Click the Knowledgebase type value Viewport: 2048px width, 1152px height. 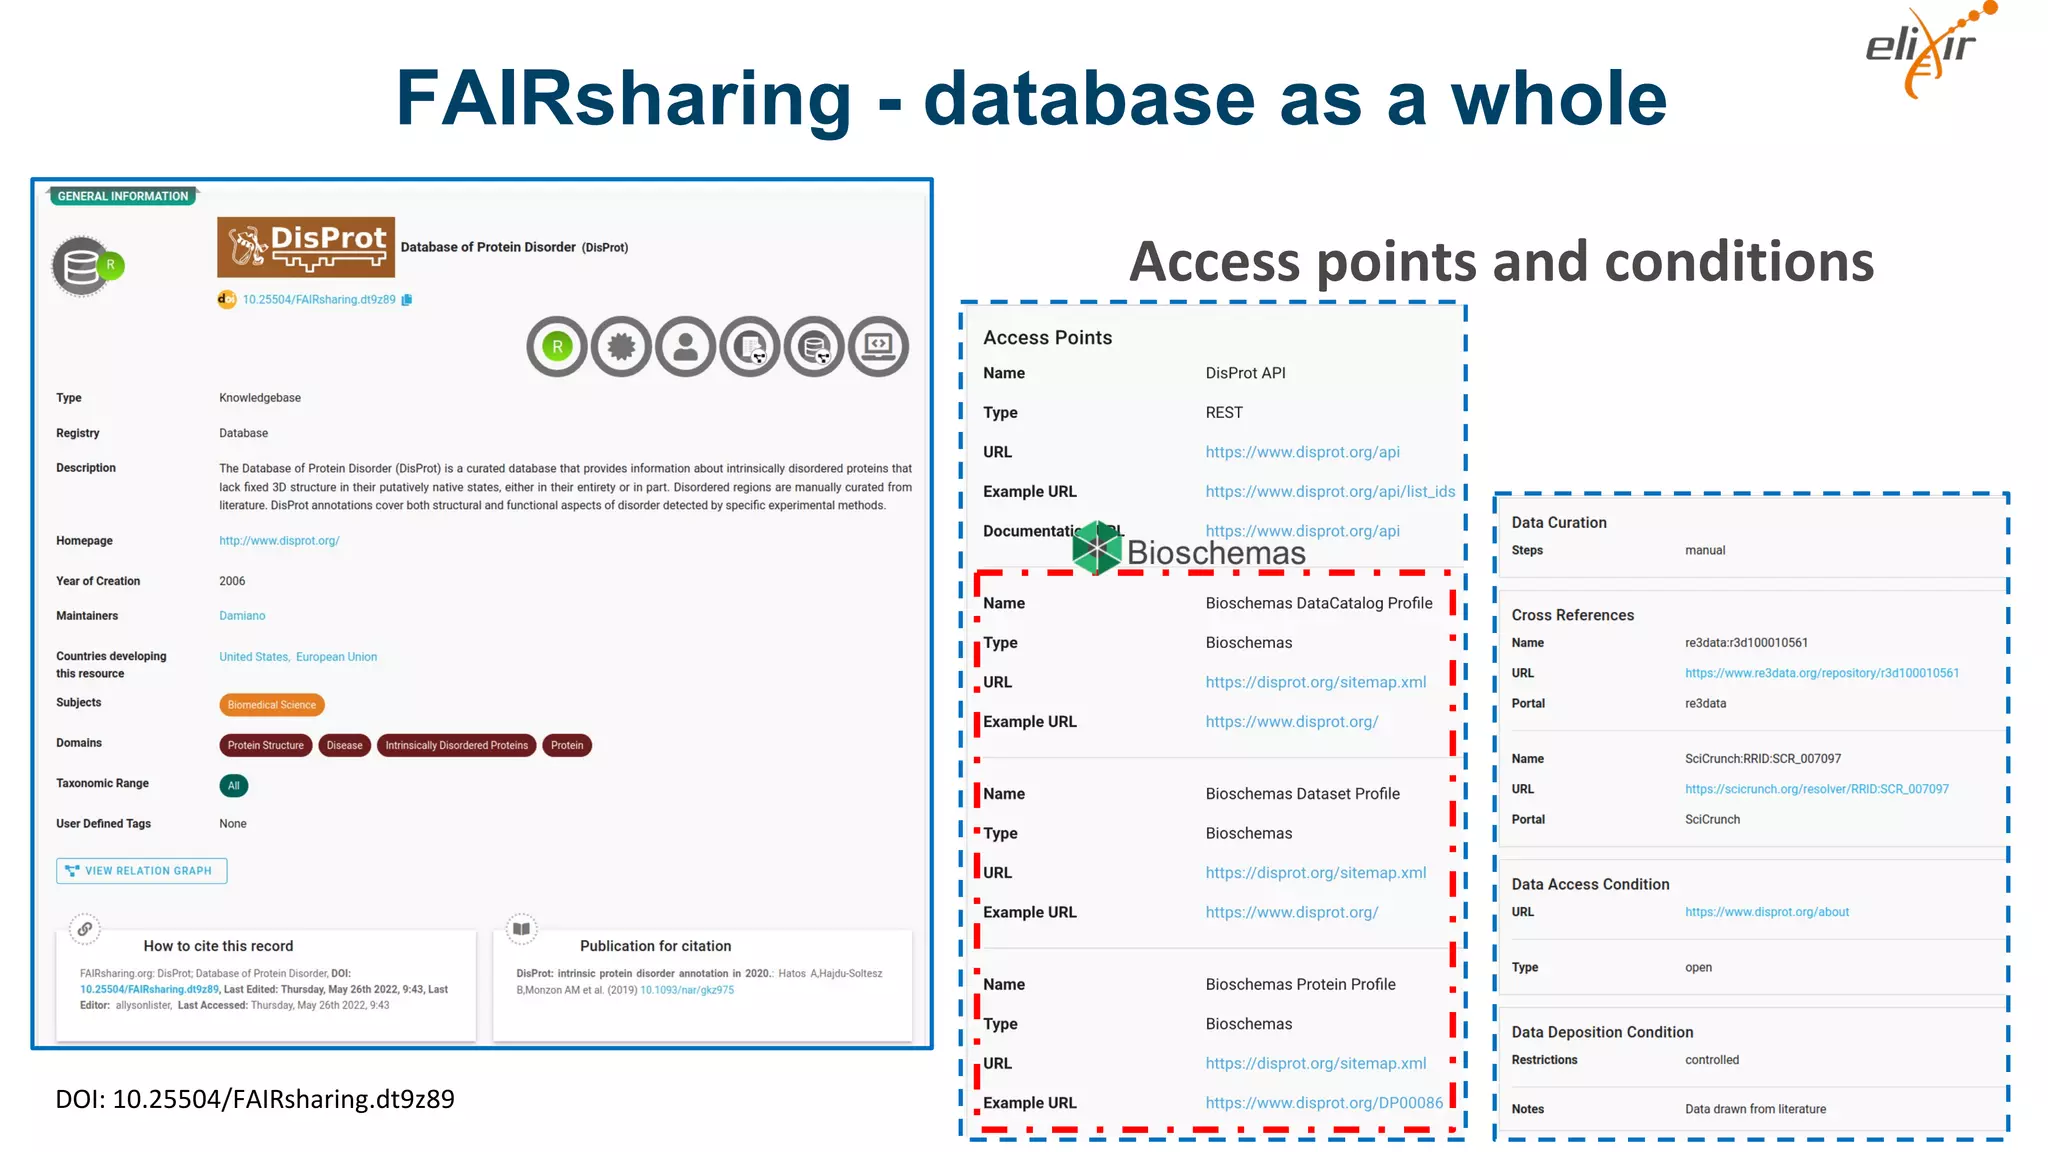[260, 398]
